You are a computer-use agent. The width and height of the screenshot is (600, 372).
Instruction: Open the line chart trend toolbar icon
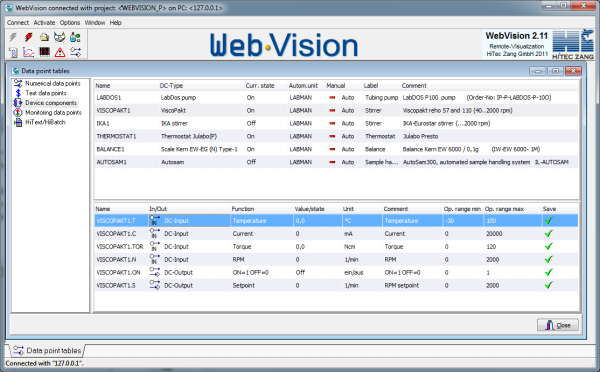click(x=29, y=52)
